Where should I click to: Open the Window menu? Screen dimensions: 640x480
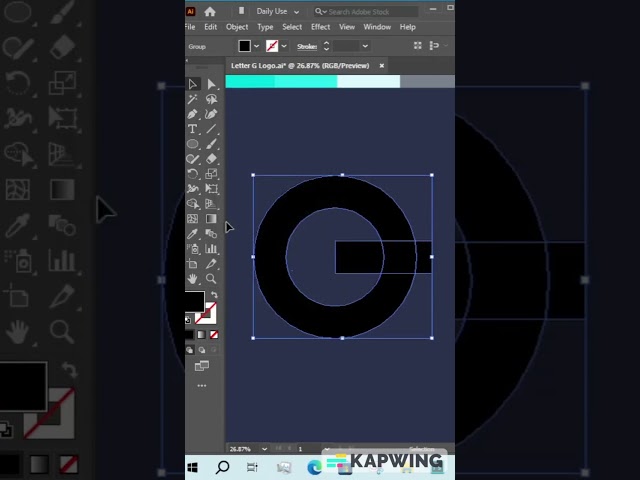point(377,27)
